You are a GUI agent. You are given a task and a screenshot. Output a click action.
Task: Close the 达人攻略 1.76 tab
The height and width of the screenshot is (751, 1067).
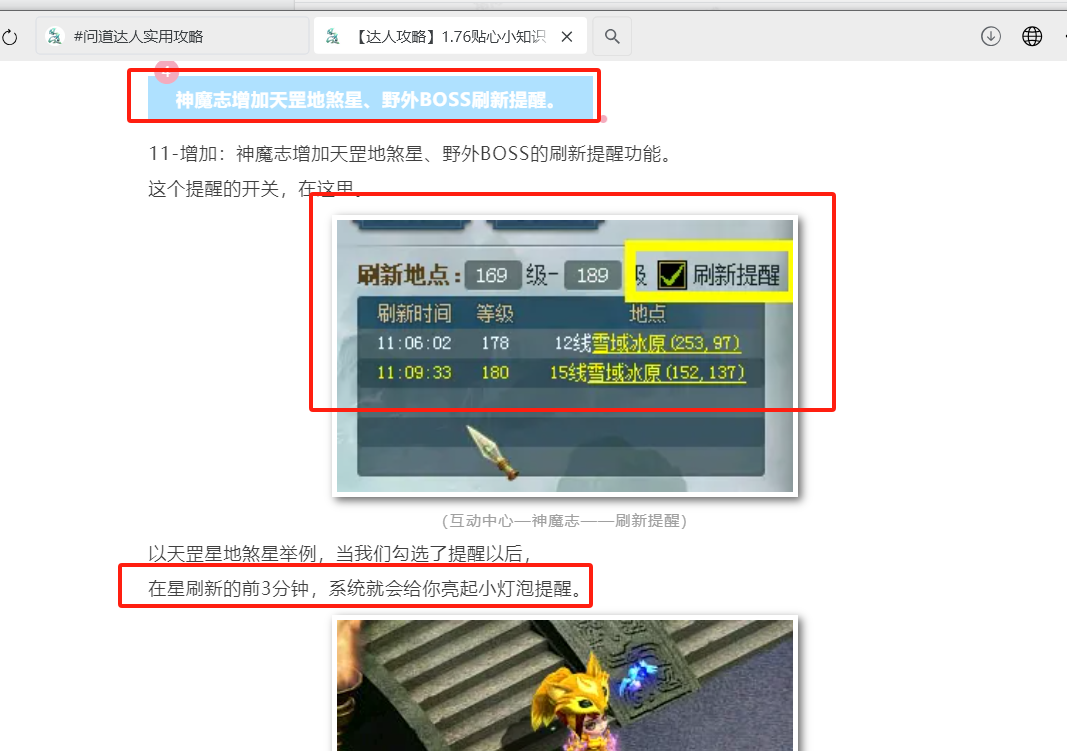(567, 37)
